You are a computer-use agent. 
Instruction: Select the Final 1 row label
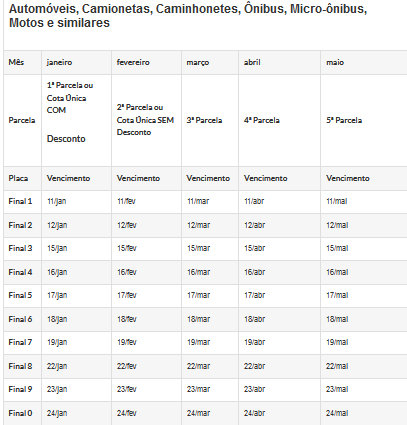click(20, 201)
